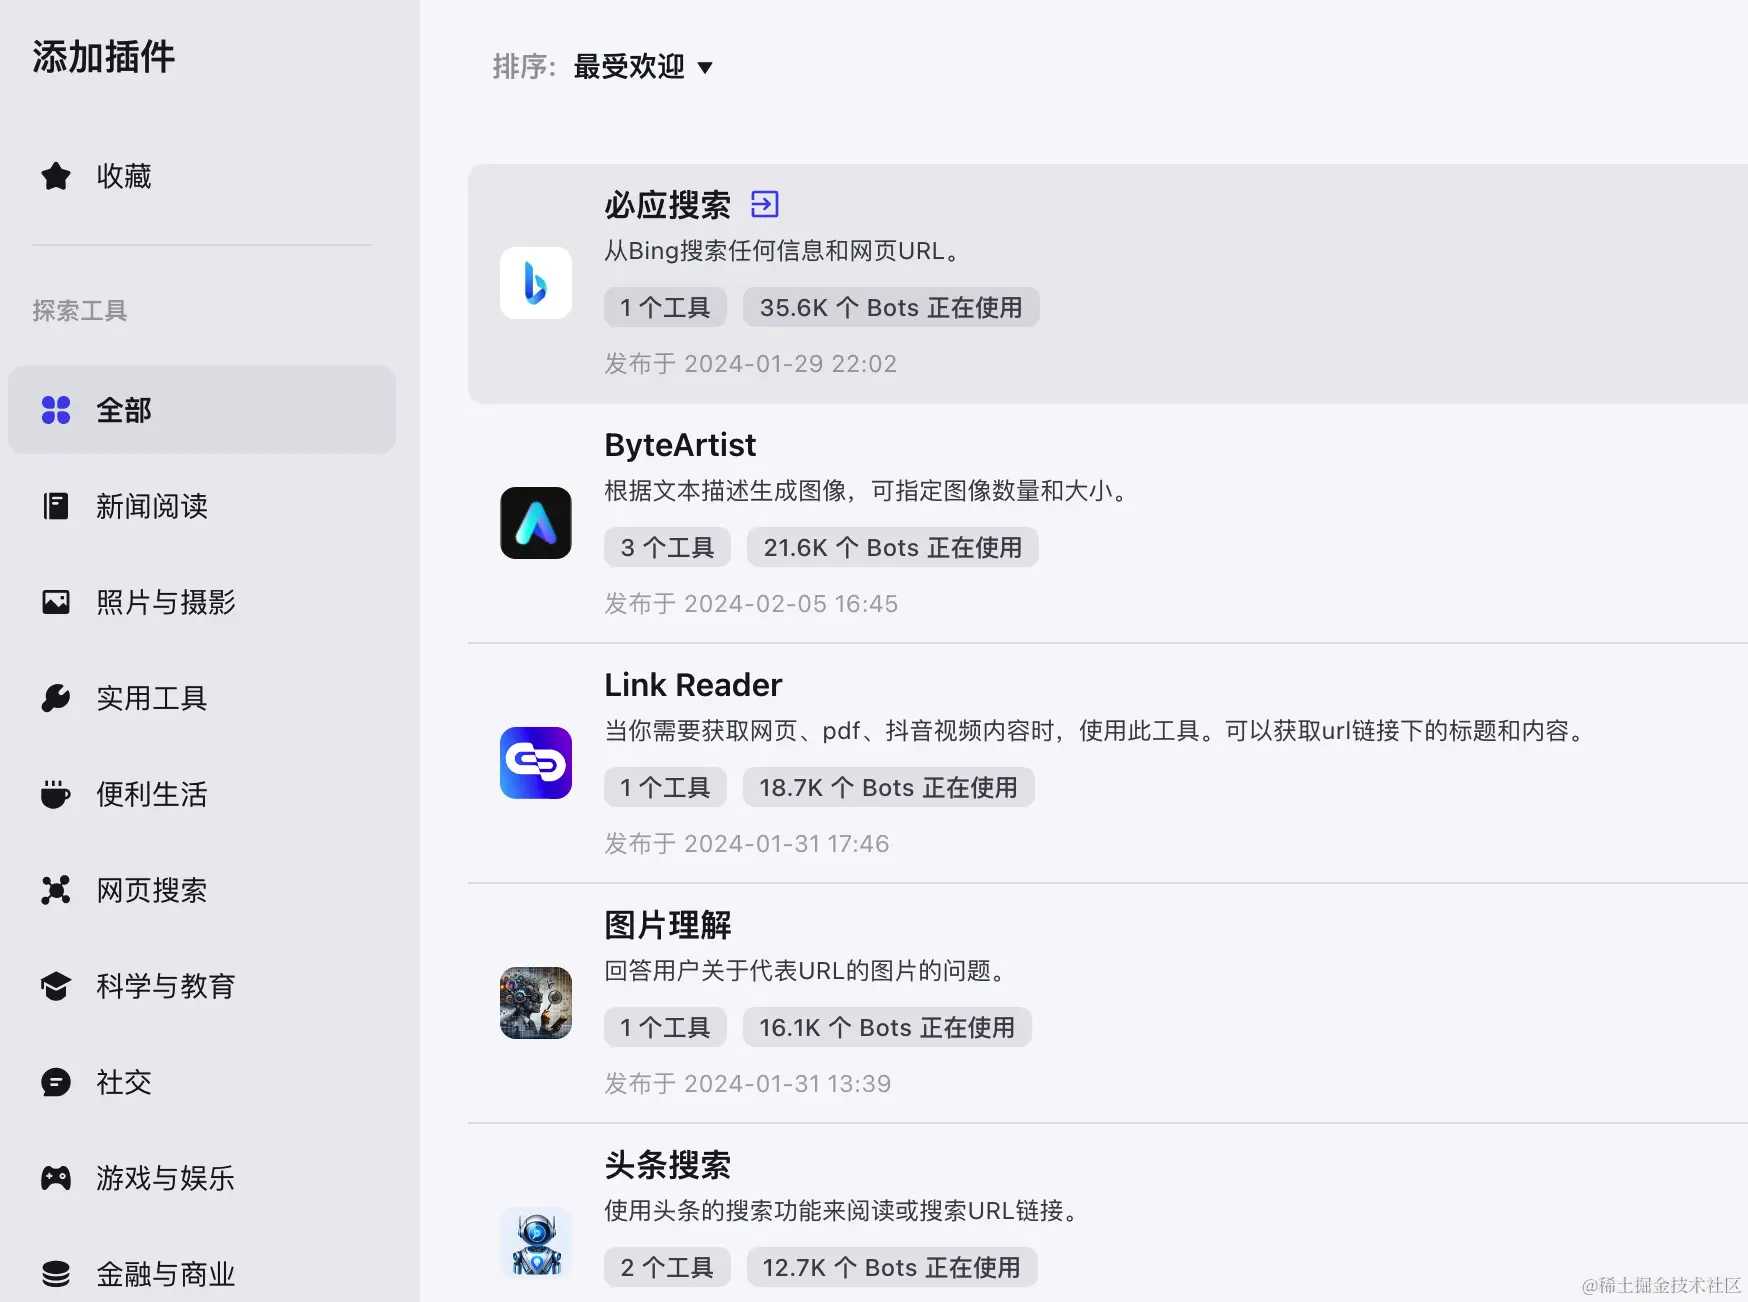Click the 必应搜索 plugin title
The image size is (1748, 1302).
(668, 205)
